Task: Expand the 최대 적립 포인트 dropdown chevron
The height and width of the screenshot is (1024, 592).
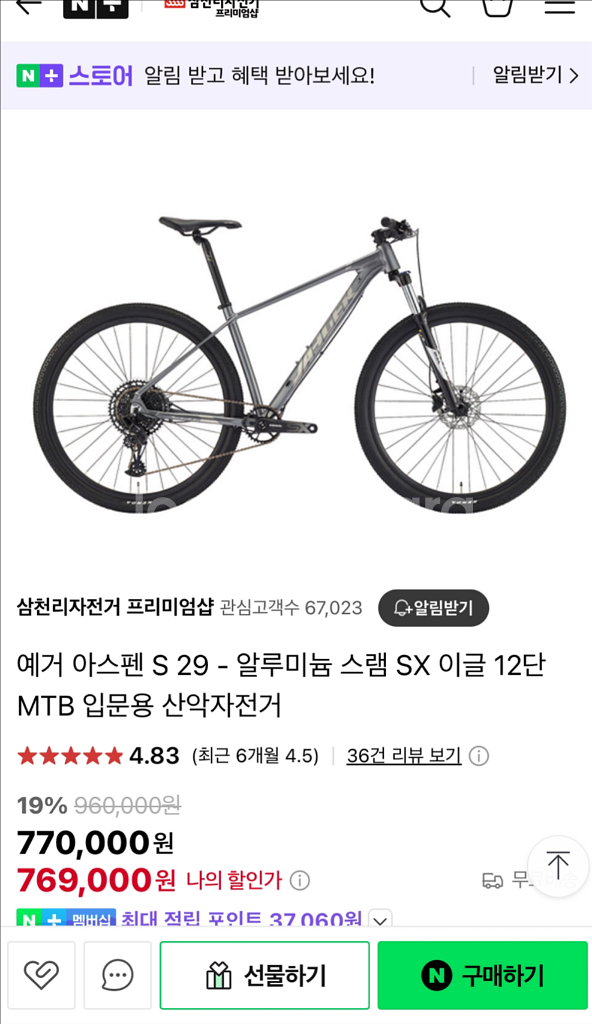Action: 380,920
